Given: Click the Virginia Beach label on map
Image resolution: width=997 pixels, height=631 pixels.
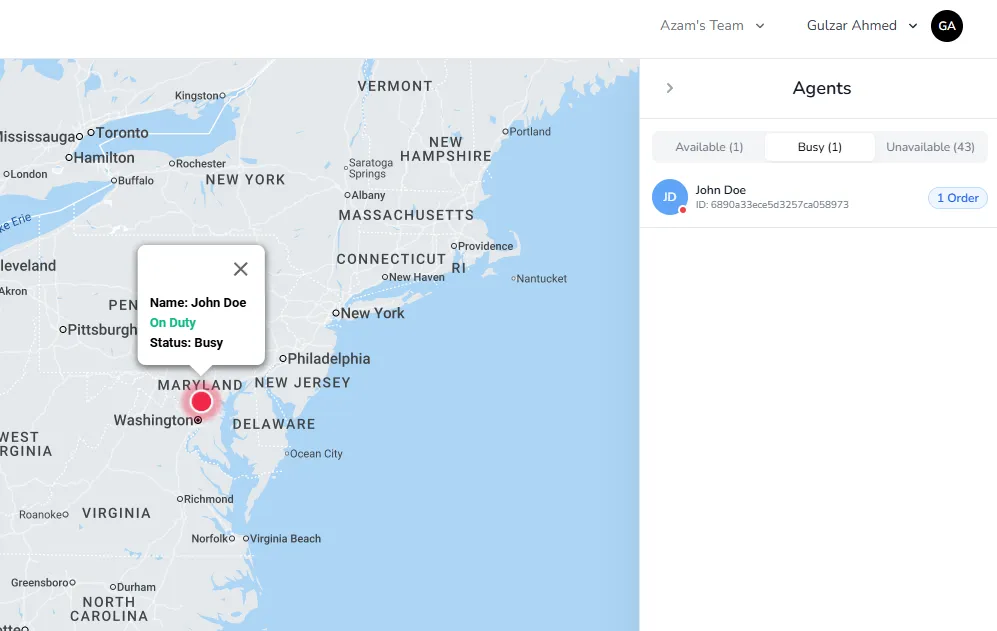Looking at the screenshot, I should pos(285,539).
